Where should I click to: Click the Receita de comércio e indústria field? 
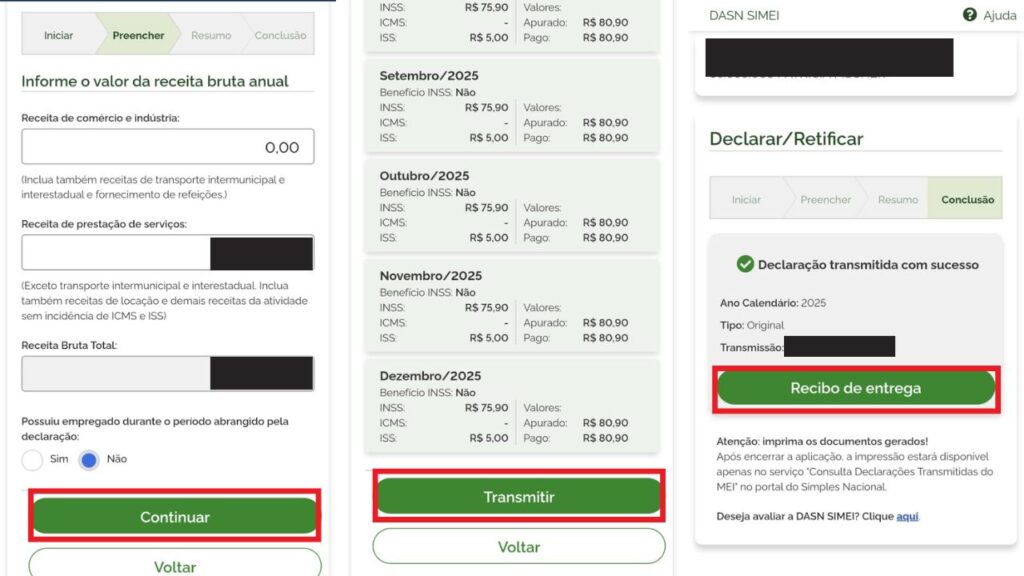pyautogui.click(x=167, y=147)
